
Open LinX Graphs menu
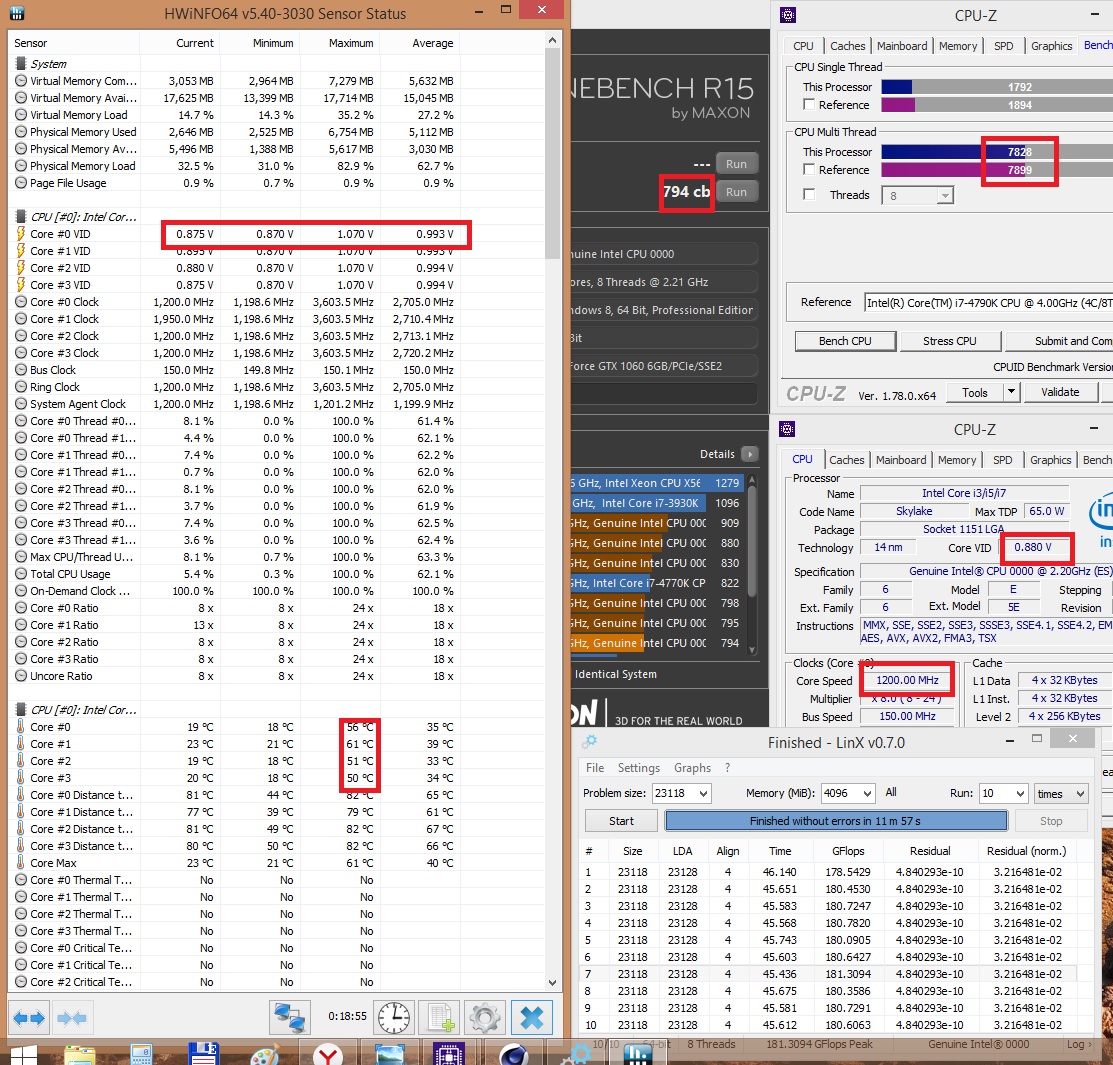pyautogui.click(x=692, y=768)
